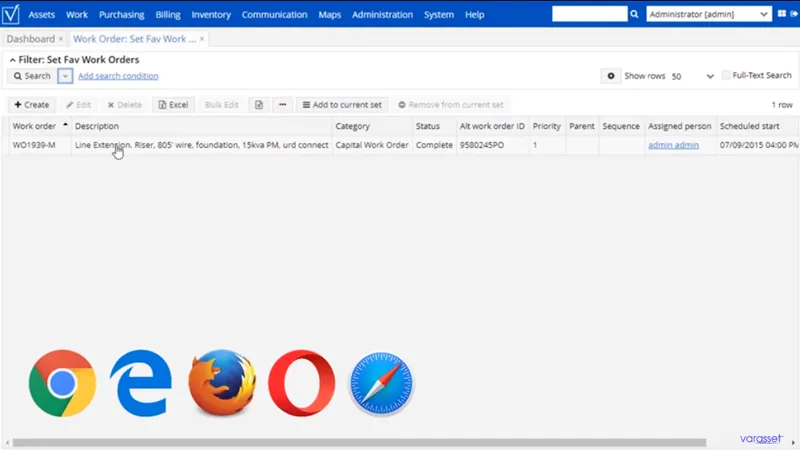Click the Search button
Screen dimensions: 800x450
tap(32, 76)
